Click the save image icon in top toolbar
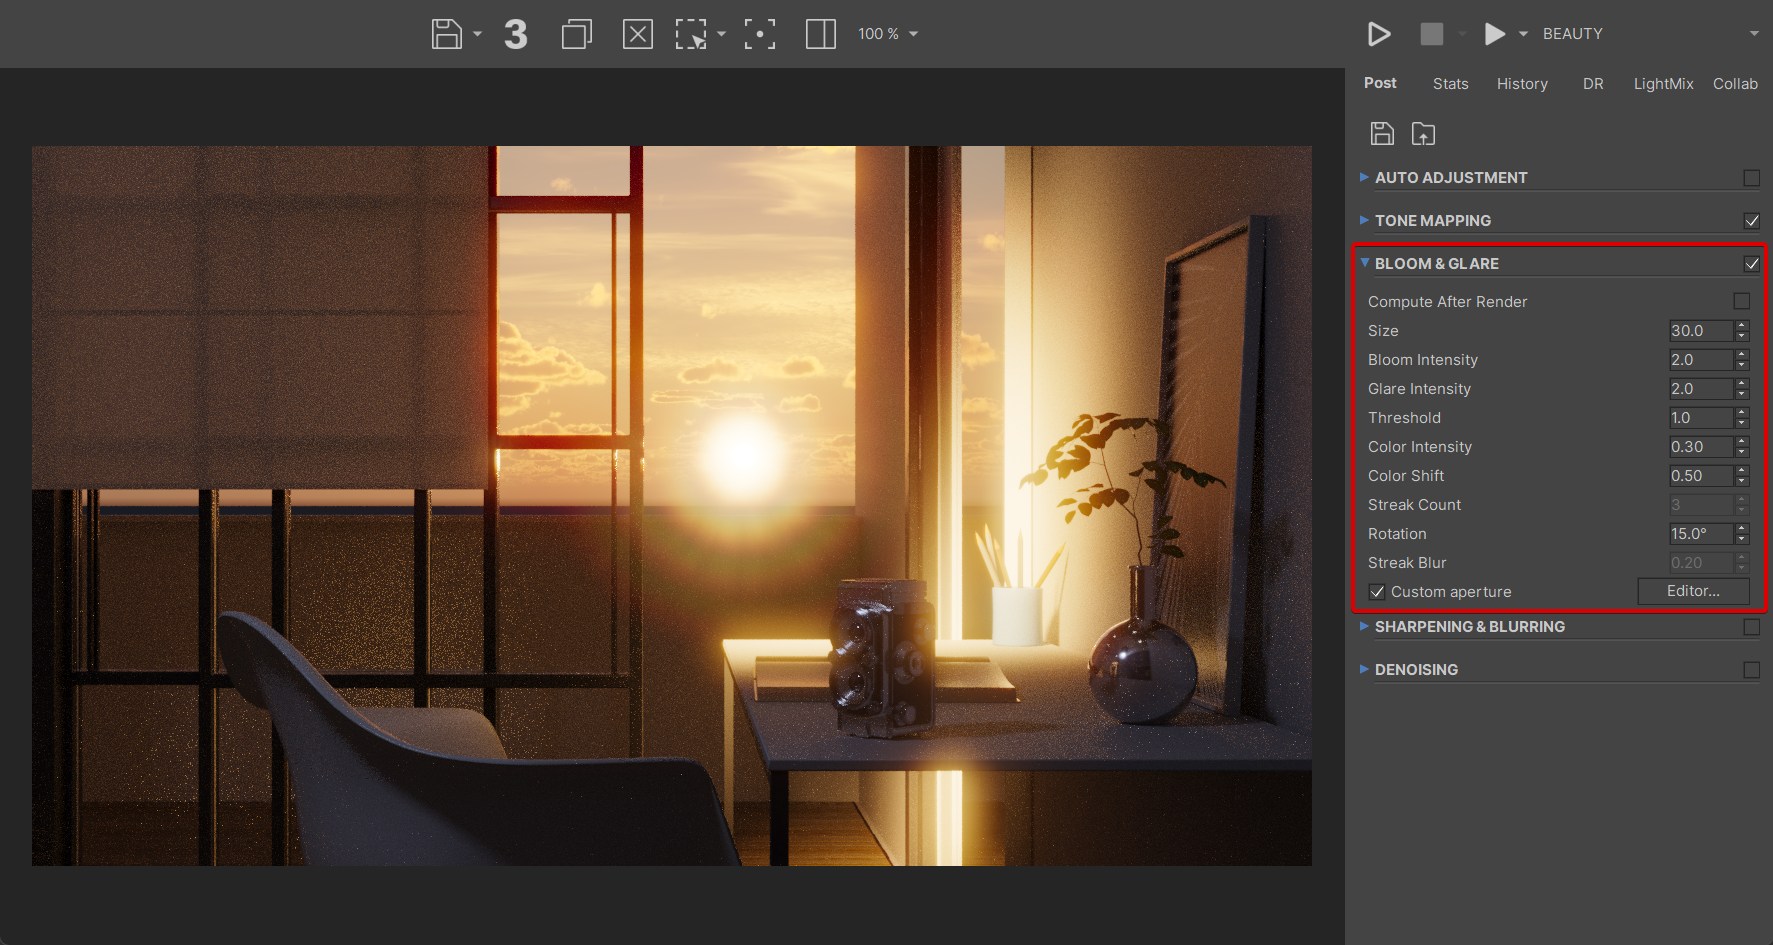 446,34
